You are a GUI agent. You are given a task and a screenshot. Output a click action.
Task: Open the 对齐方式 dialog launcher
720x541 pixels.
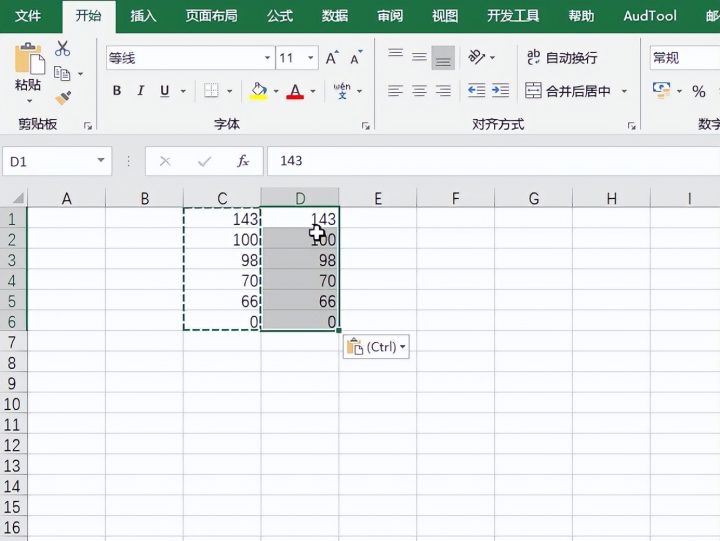[x=632, y=125]
